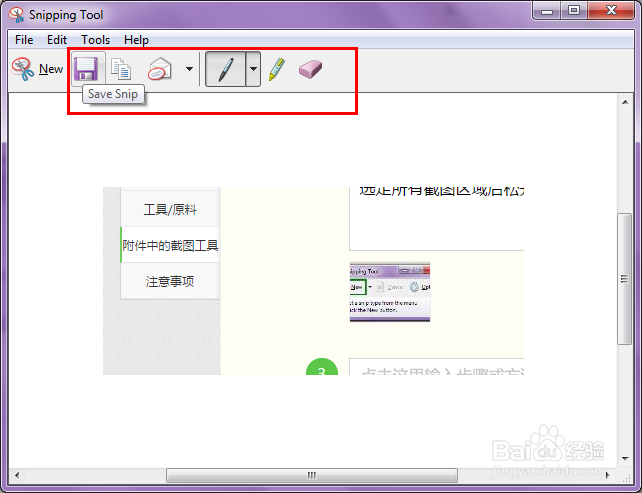This screenshot has height=493, width=642.
Task: Select the Pen tool
Action: coord(225,69)
